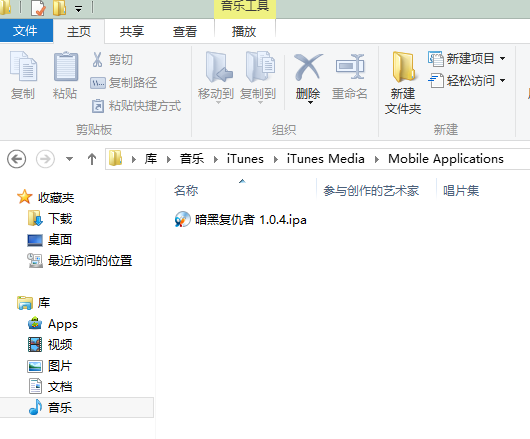Open the File (文件) menu tab
530x439 pixels.
[x=26, y=31]
